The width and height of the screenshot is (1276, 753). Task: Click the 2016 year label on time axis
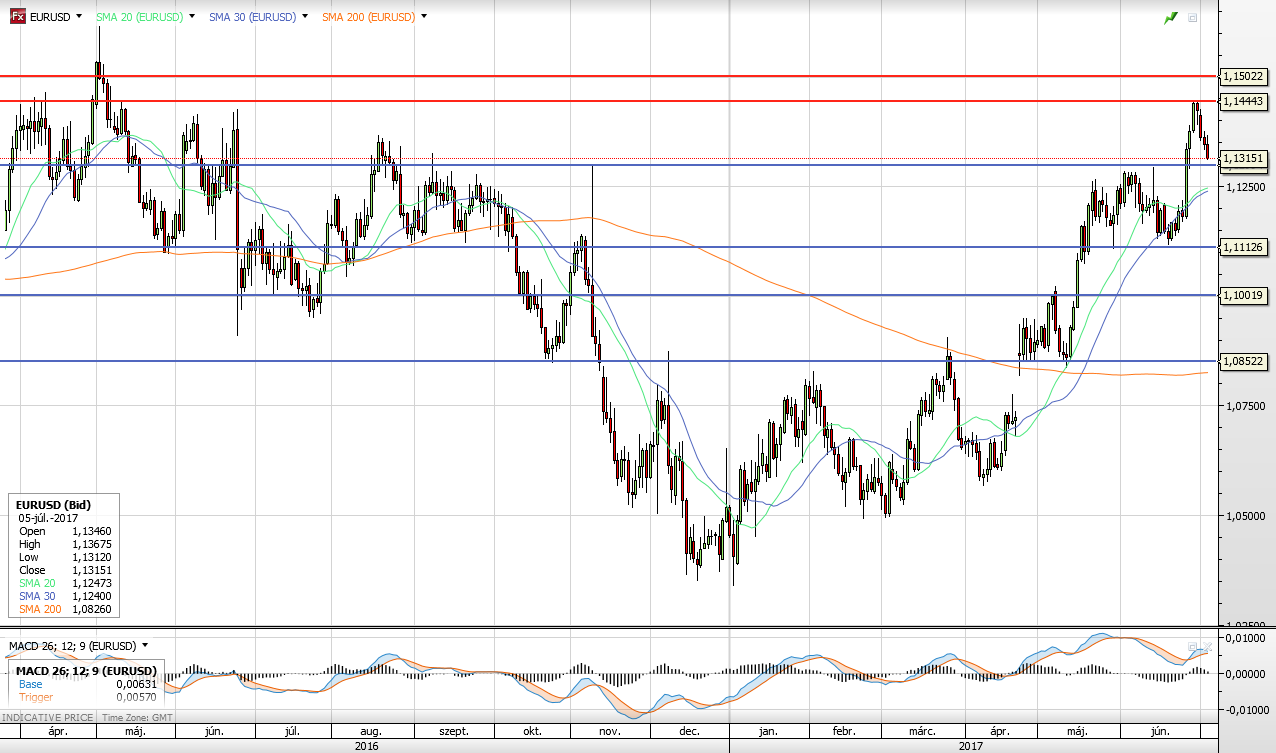366,746
